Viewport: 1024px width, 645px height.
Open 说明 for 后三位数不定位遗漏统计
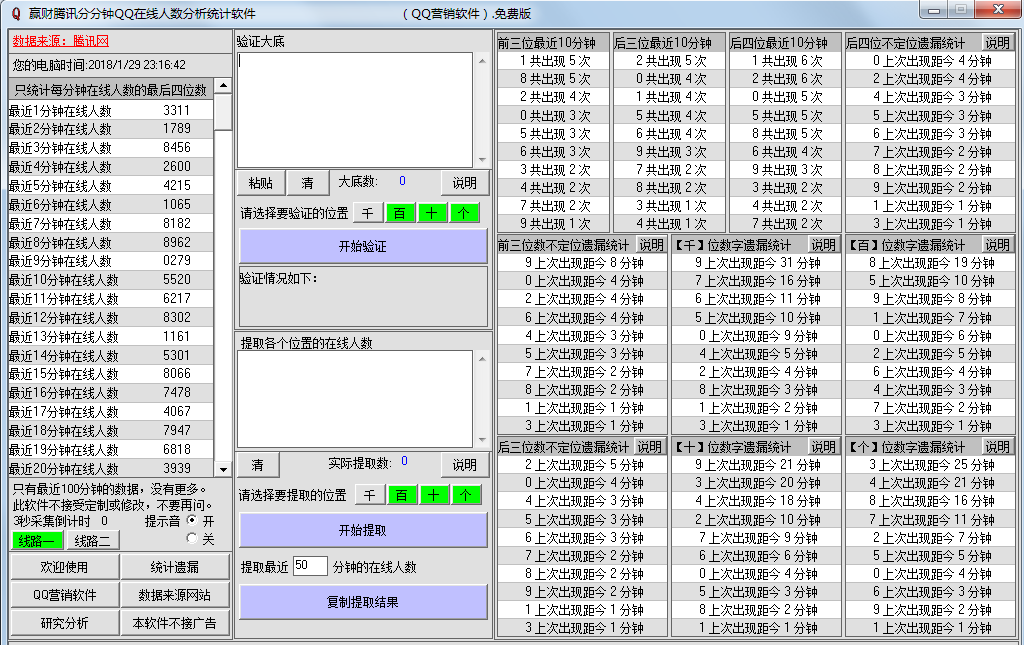pyautogui.click(x=650, y=447)
